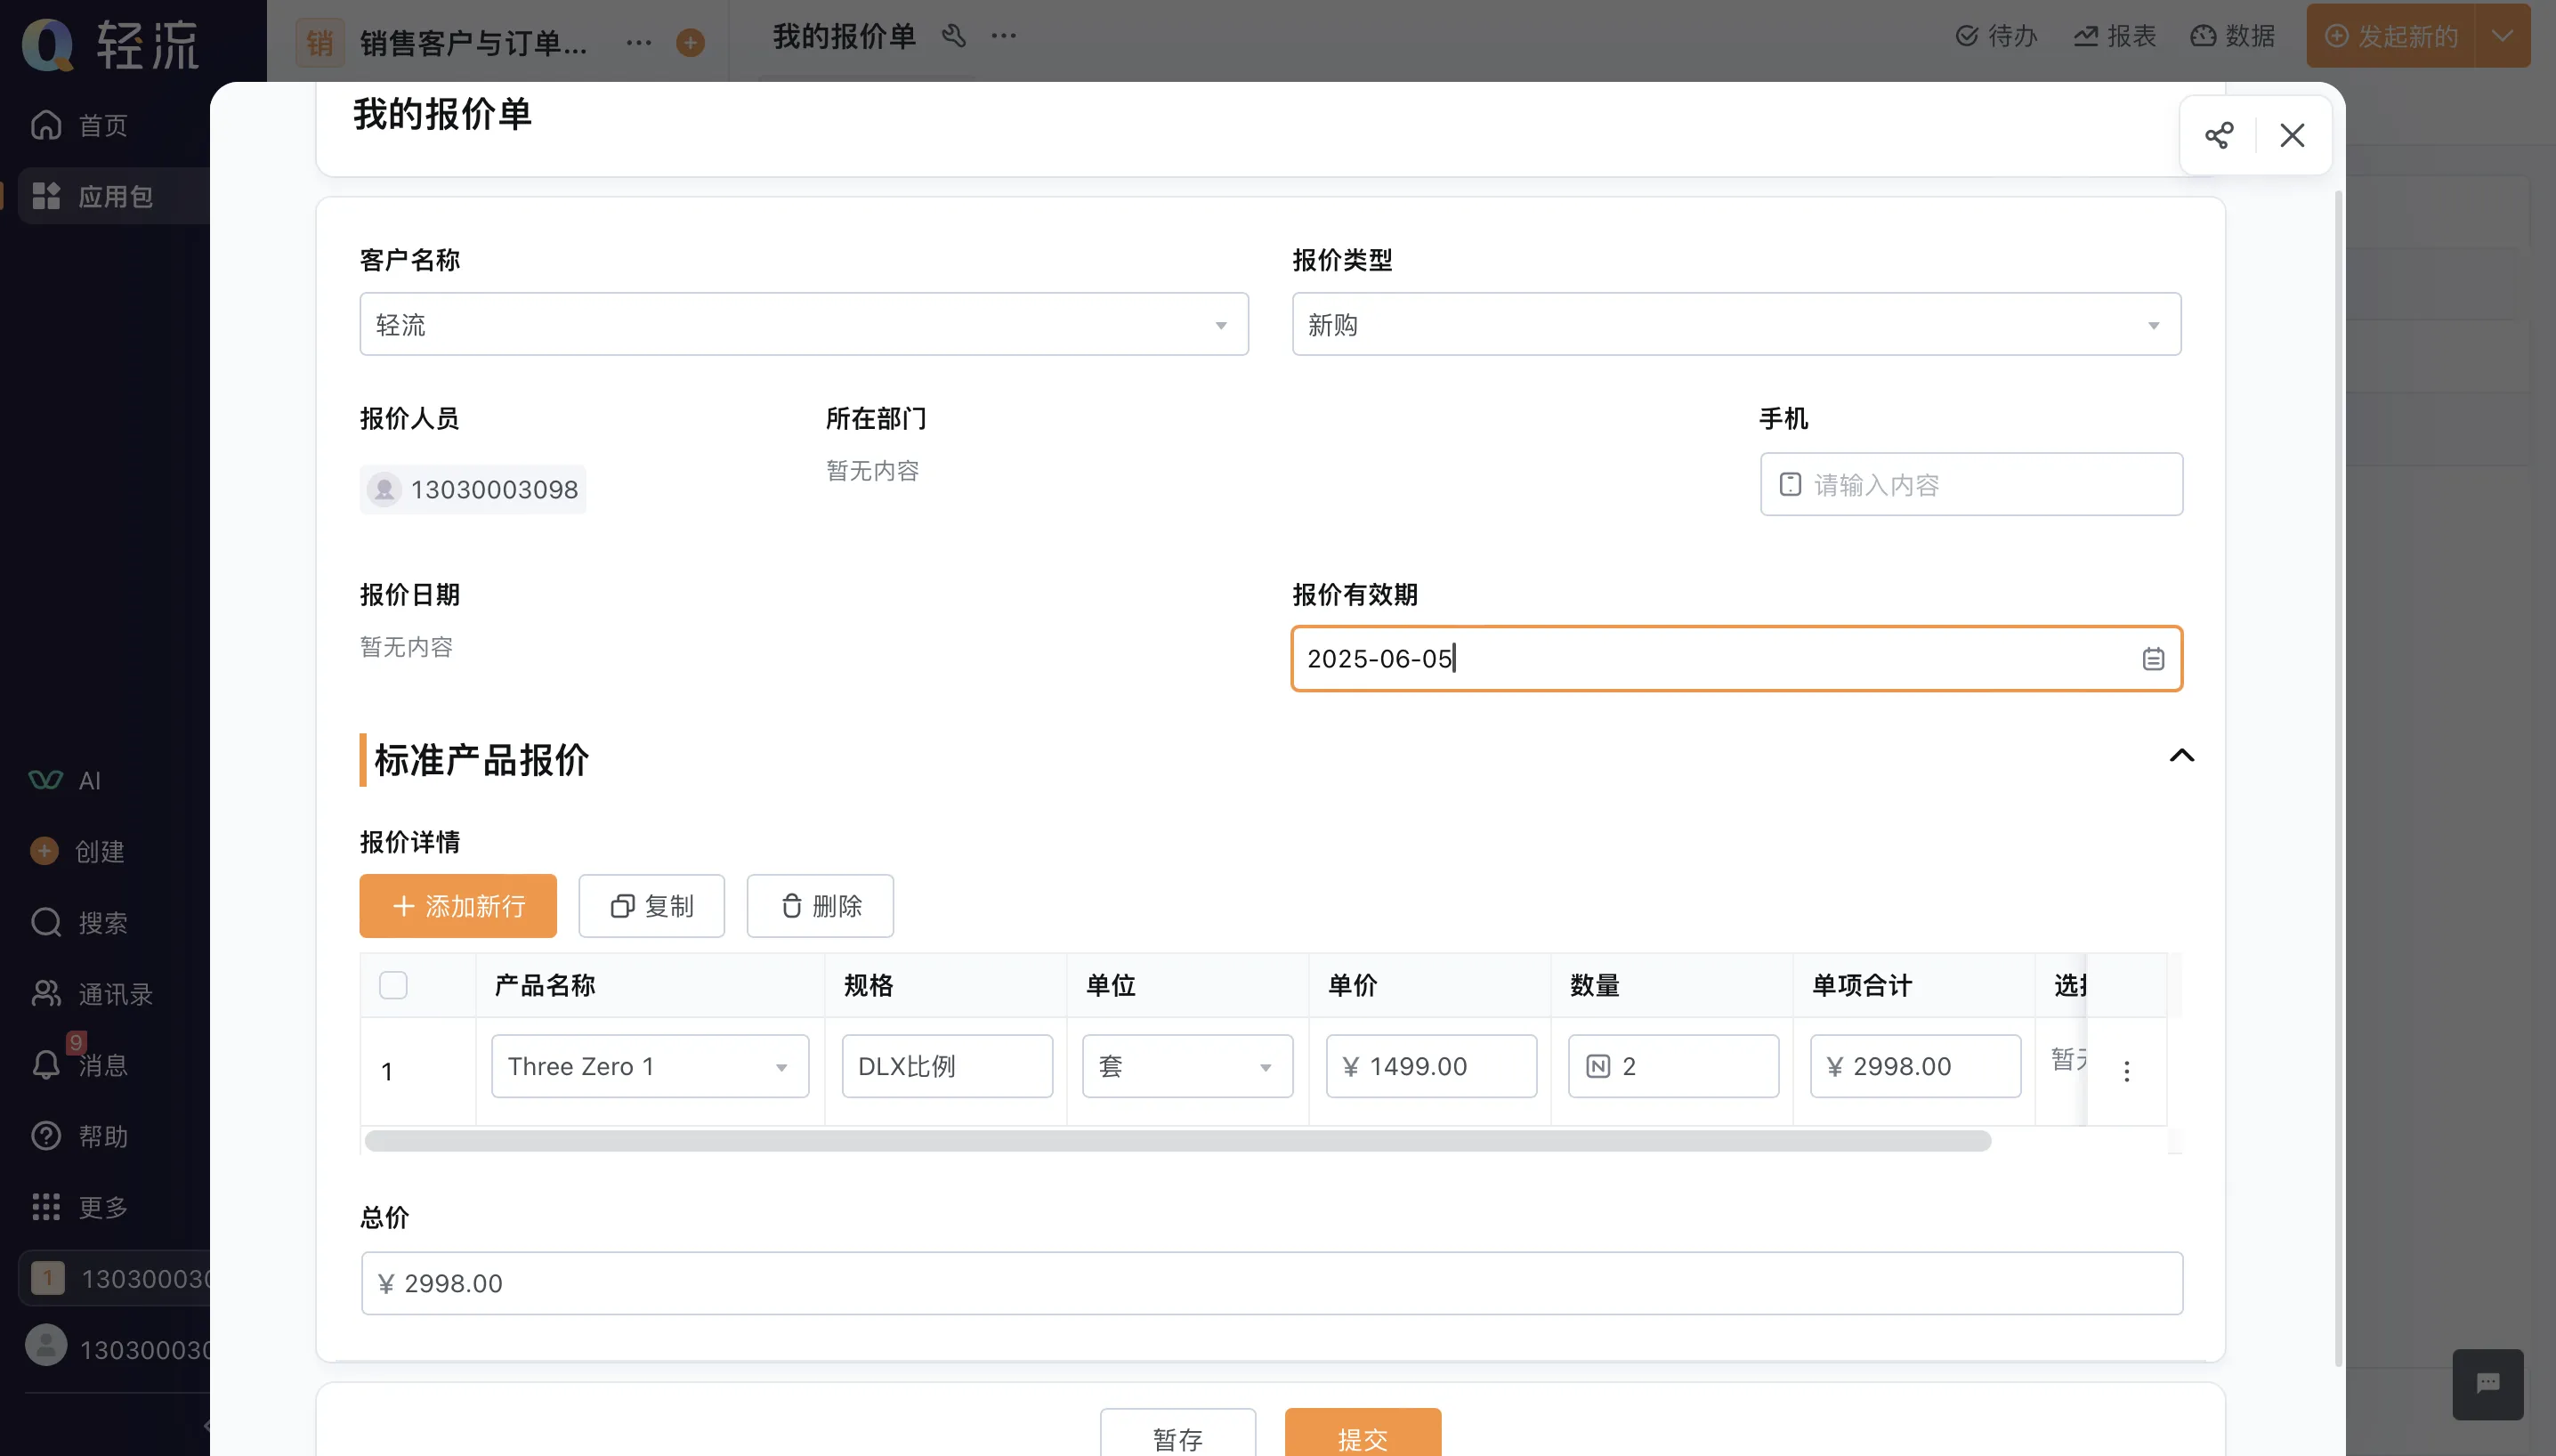2556x1456 pixels.
Task: Click the 提交 submit button
Action: tap(1362, 1440)
